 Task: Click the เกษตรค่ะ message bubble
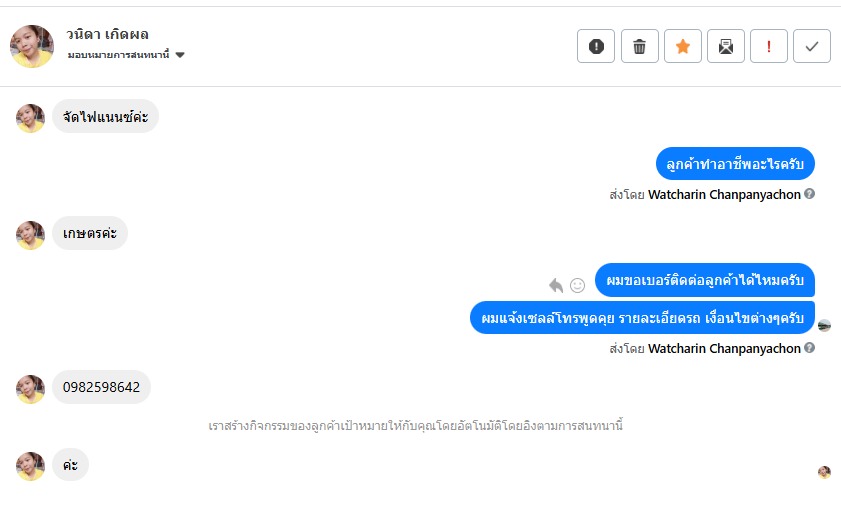(x=90, y=234)
